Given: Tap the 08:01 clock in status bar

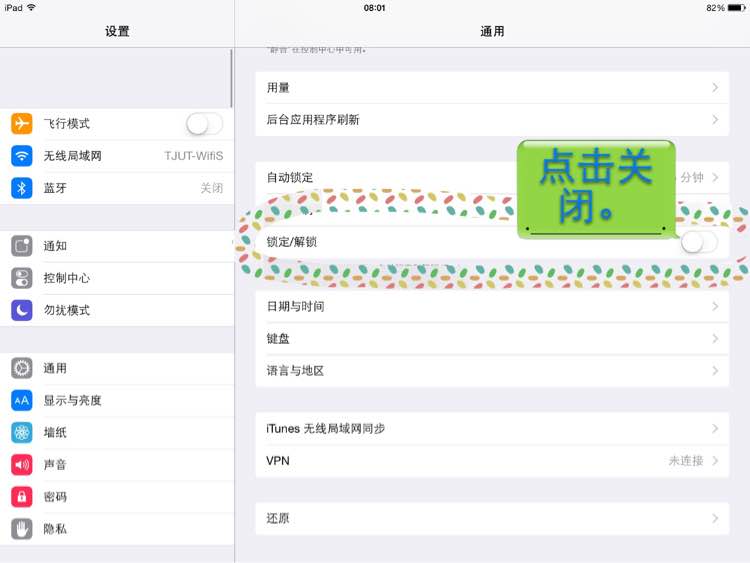Looking at the screenshot, I should [x=375, y=8].
